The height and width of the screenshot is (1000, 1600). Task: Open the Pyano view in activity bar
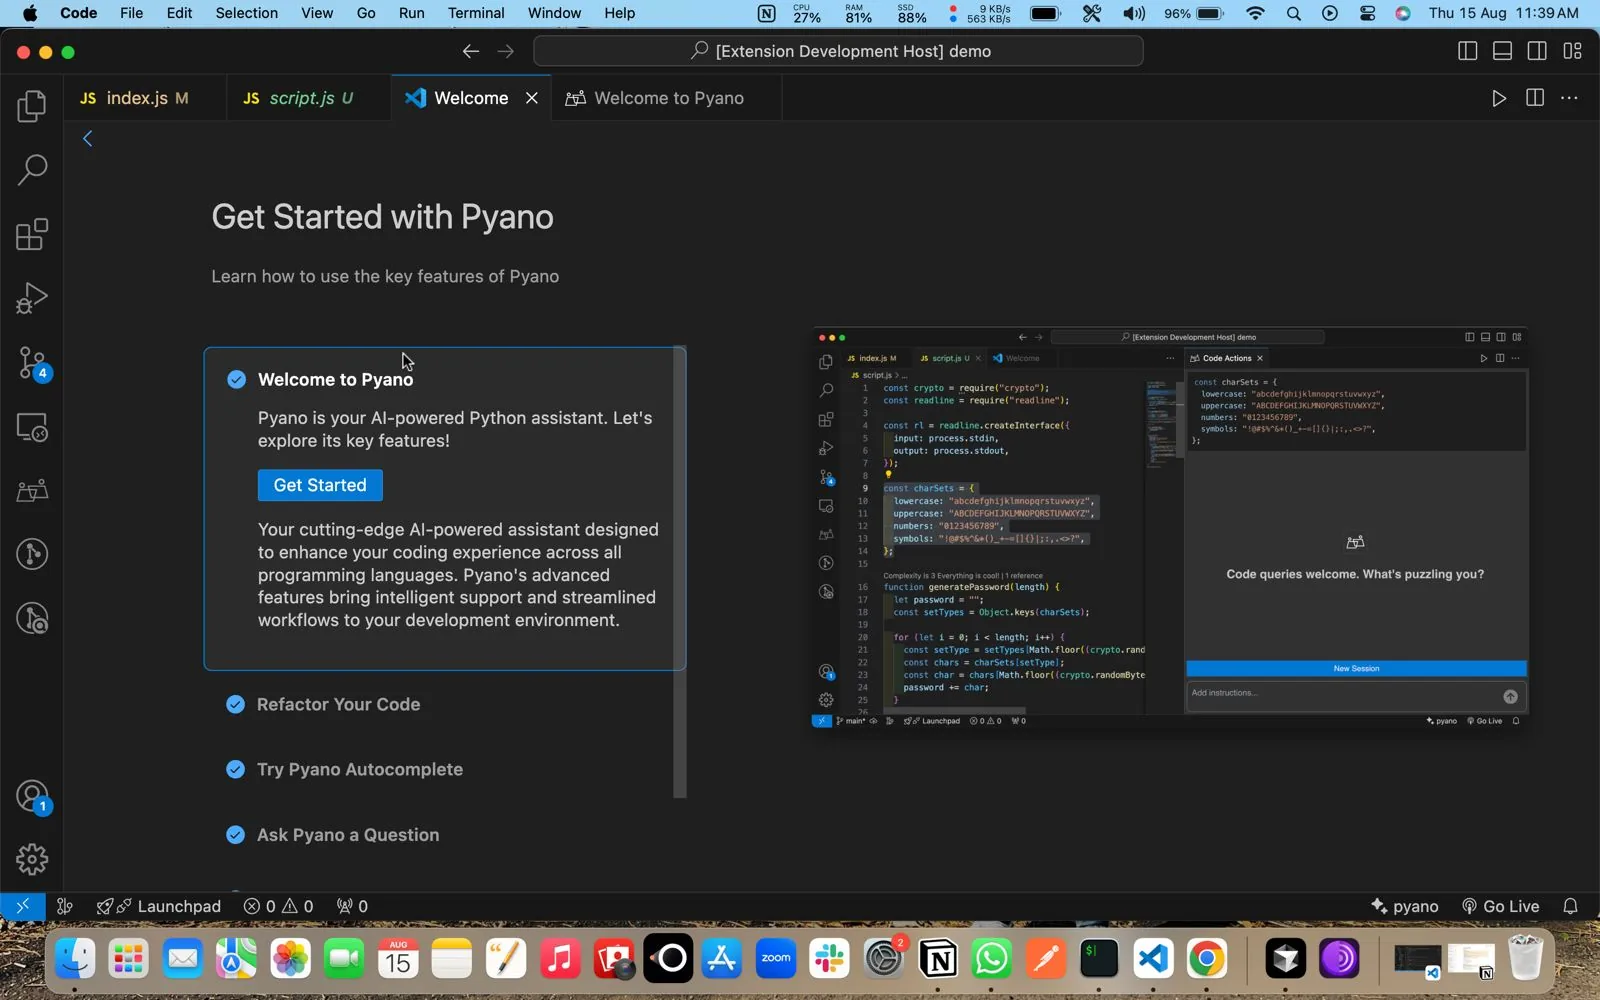[32, 491]
